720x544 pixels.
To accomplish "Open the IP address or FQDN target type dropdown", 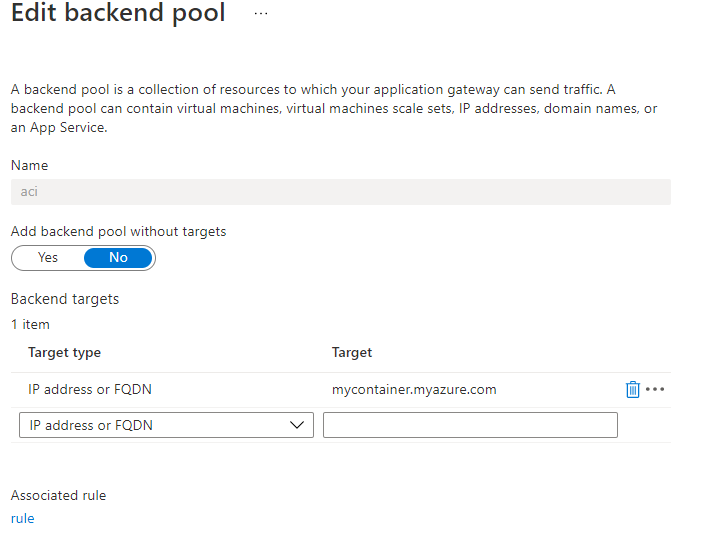I will 166,425.
